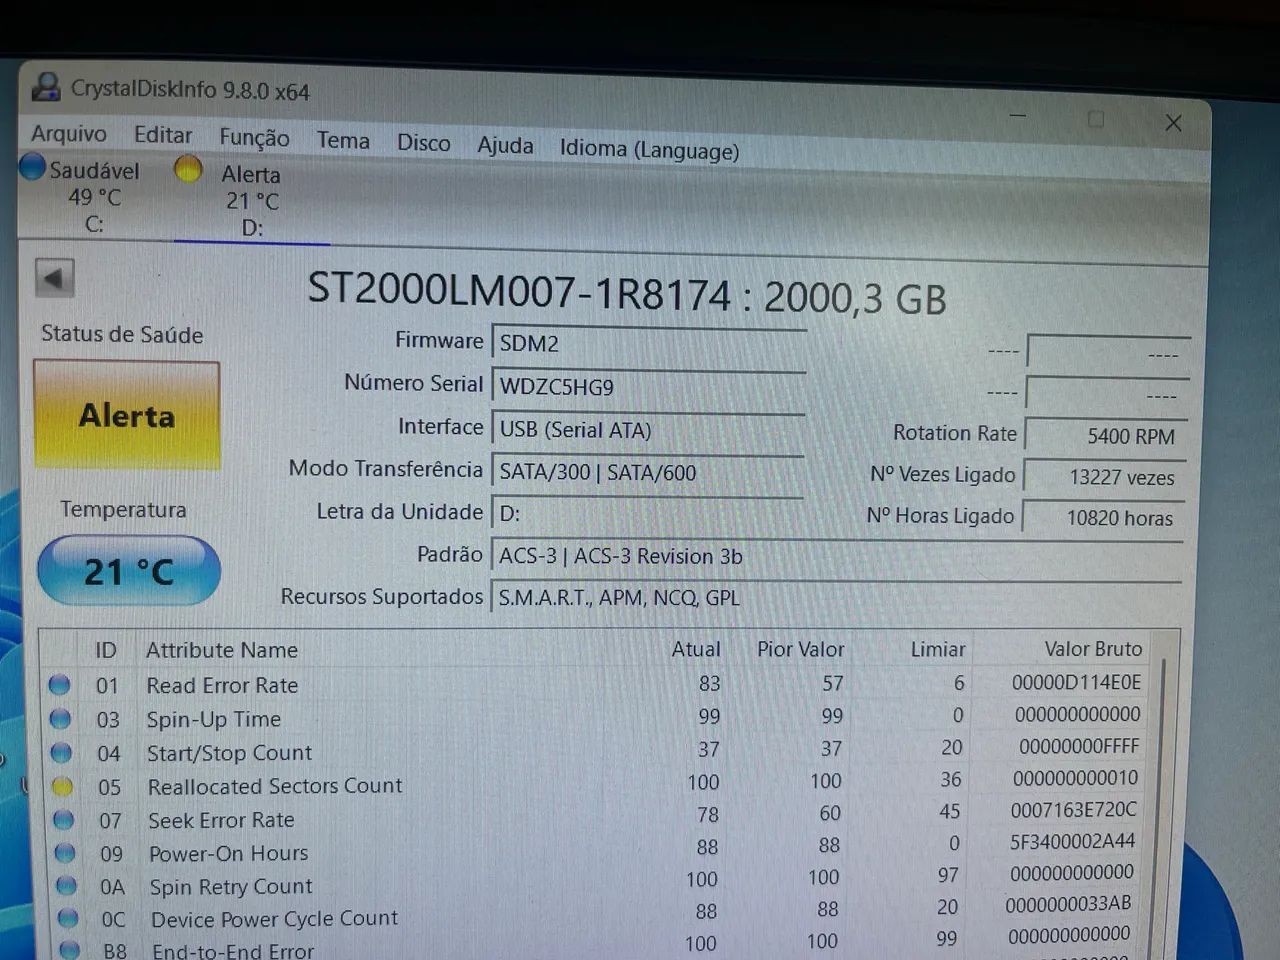Click raw value 00000D114E0E
Viewport: 1280px width, 960px height.
pos(1076,683)
